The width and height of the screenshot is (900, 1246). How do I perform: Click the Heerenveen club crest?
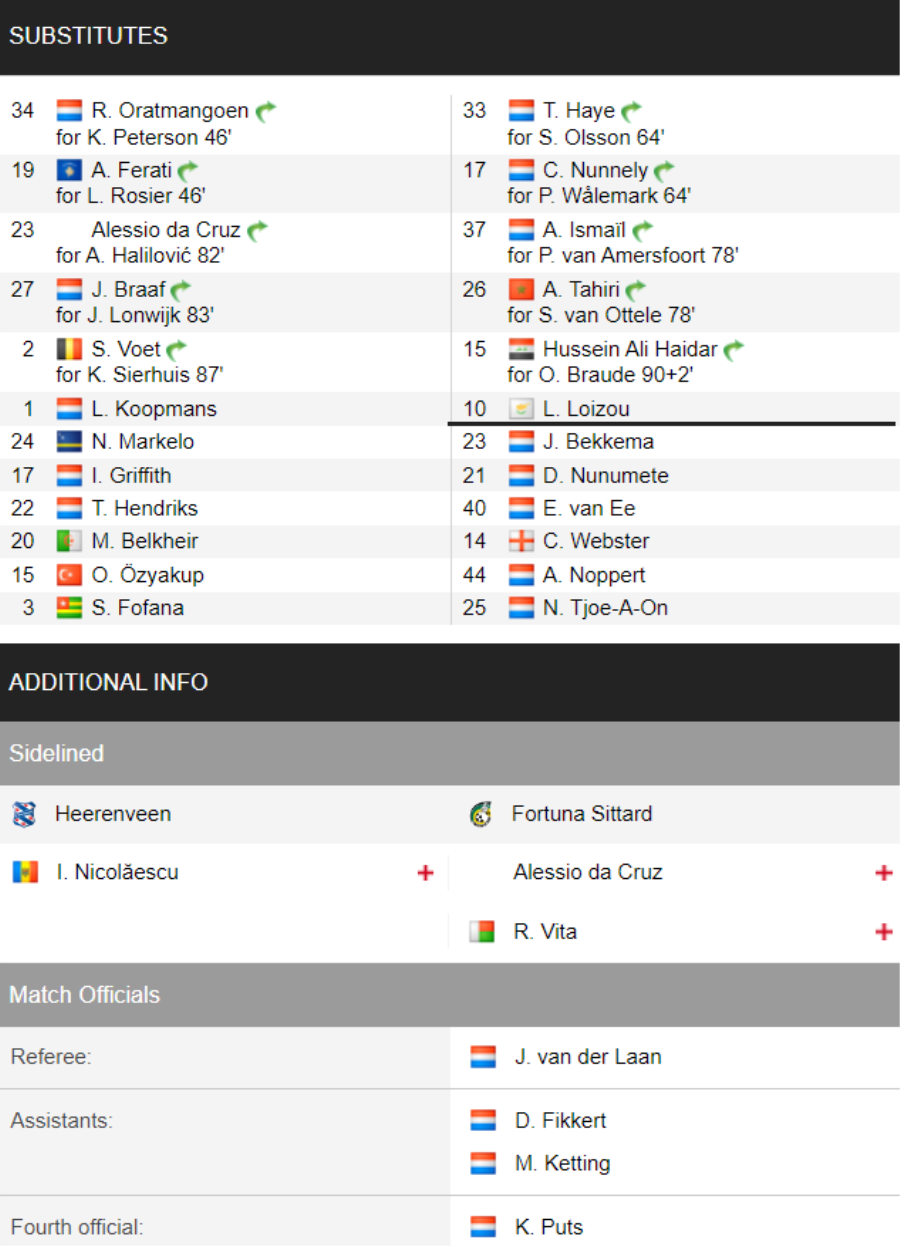tap(24, 814)
